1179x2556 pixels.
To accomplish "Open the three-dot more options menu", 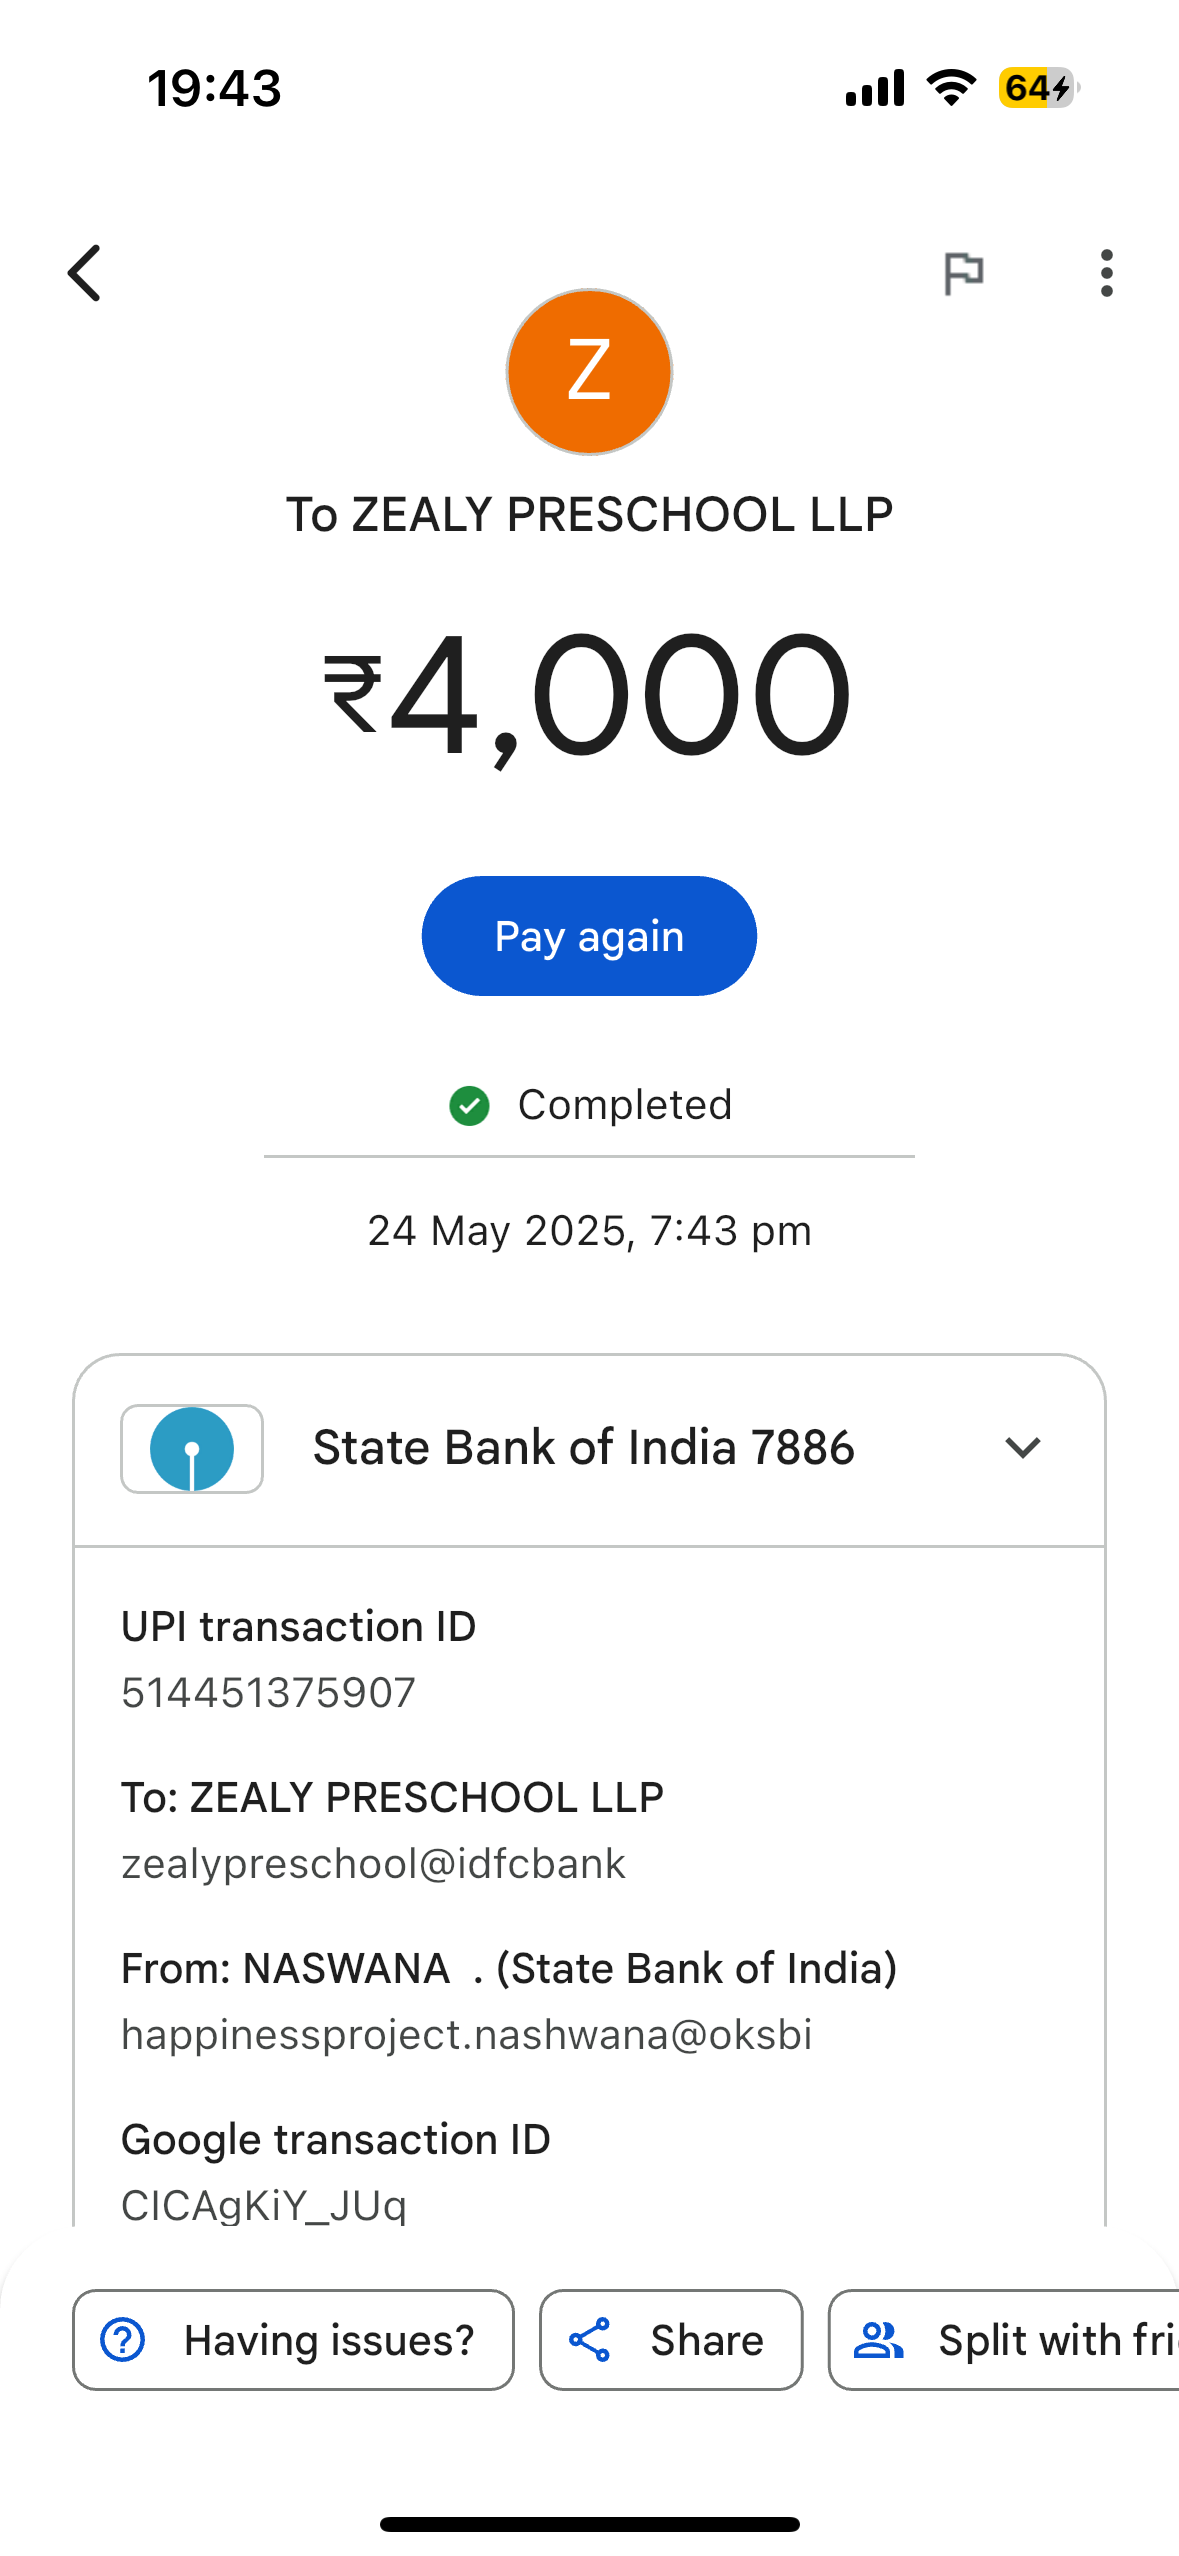I will click(x=1106, y=273).
